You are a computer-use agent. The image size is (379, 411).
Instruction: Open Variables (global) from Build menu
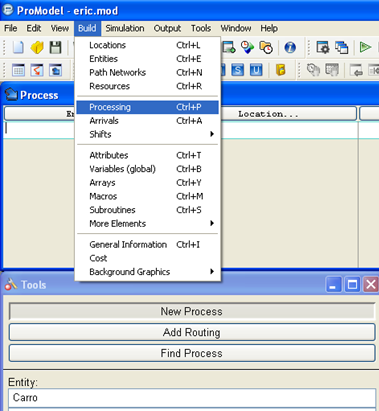coord(147,169)
